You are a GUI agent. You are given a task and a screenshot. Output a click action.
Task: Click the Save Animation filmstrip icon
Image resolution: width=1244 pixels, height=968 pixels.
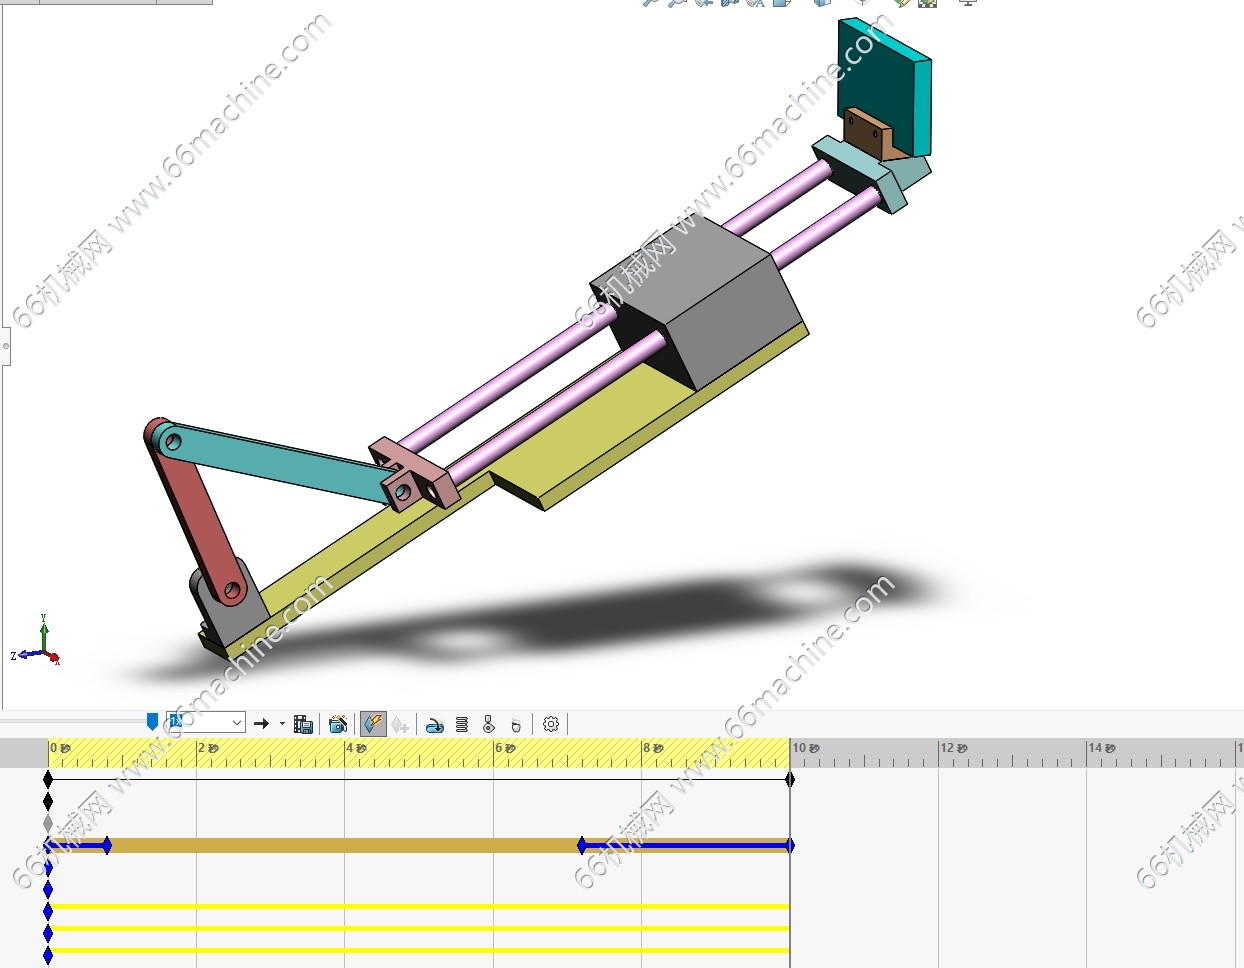[303, 724]
